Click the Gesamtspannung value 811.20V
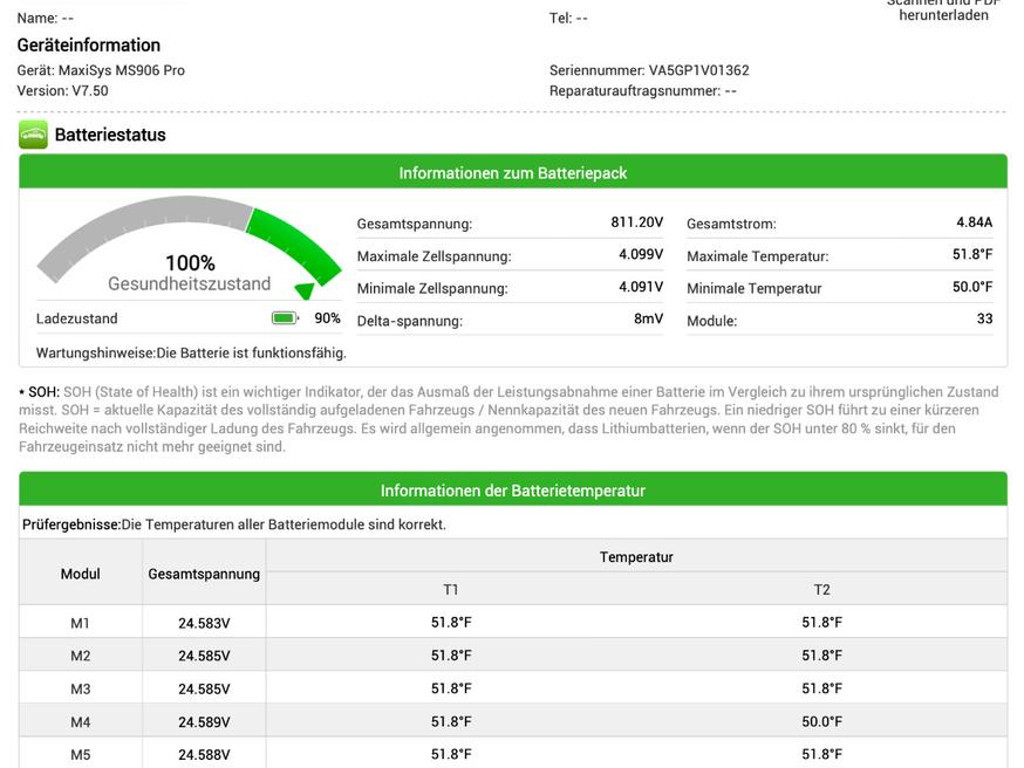 (x=637, y=223)
